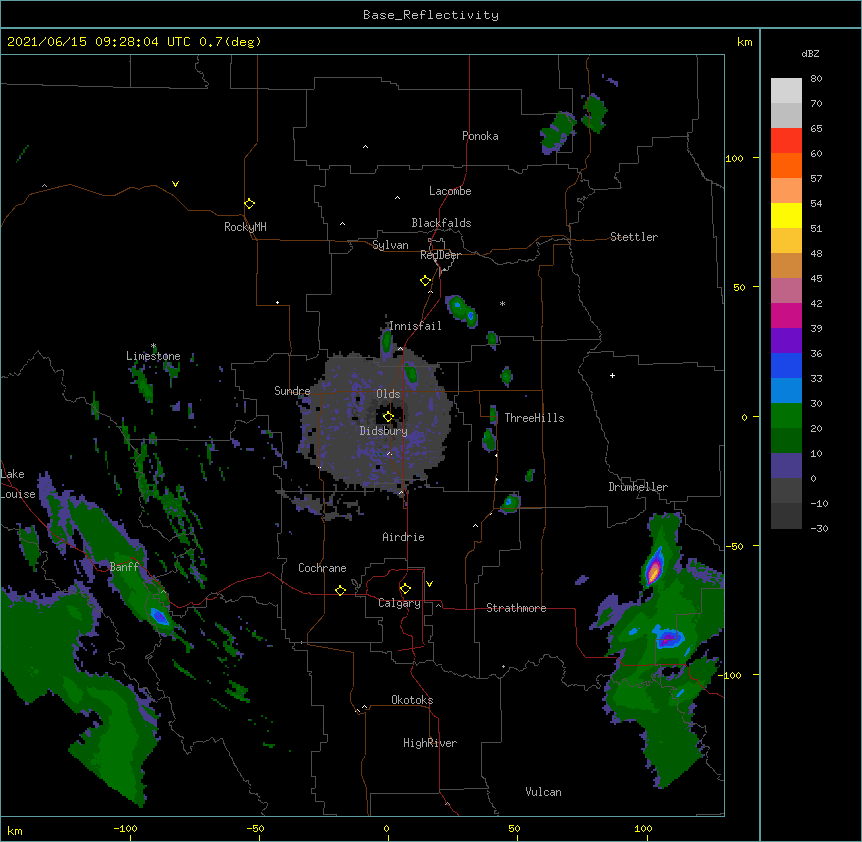Click the Drumheller label
This screenshot has width=862, height=842.
pos(638,487)
